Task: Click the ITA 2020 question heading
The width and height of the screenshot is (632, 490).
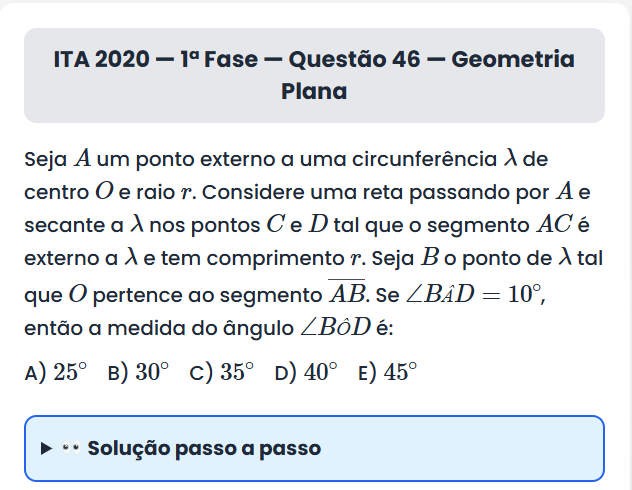Action: [314, 60]
